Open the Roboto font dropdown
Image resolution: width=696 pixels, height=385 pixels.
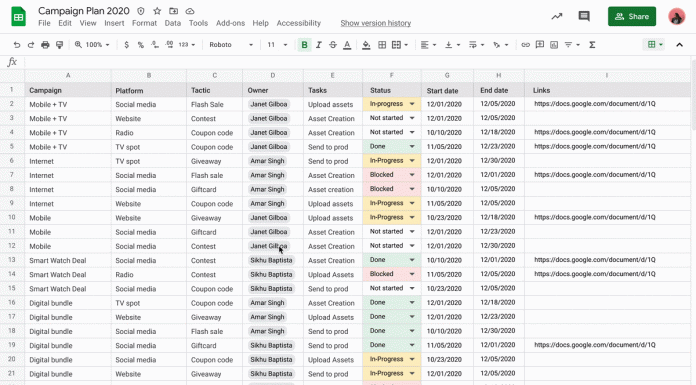coord(231,45)
